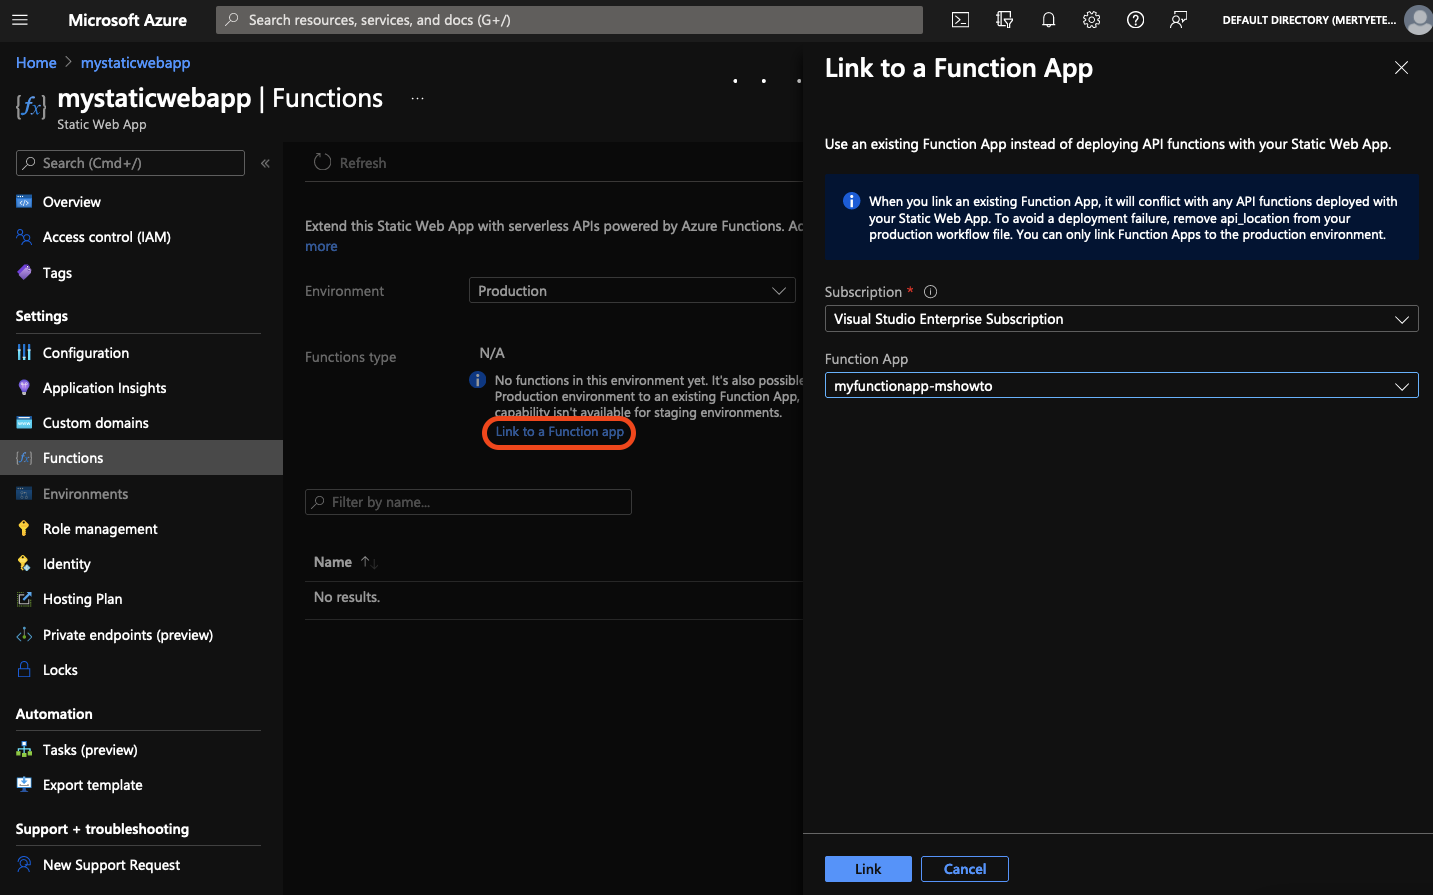
Task: Open Cloud Shell icon in top bar
Action: click(x=960, y=20)
